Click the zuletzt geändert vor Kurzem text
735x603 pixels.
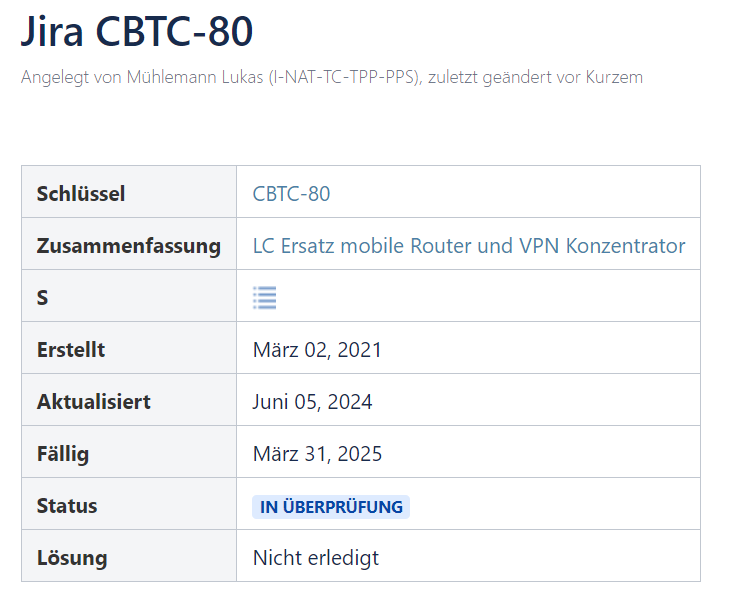[x=535, y=77]
